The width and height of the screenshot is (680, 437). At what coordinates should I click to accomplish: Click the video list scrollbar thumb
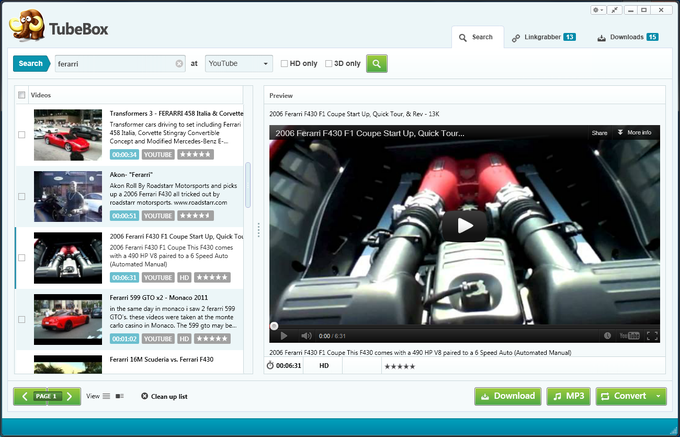(x=248, y=185)
